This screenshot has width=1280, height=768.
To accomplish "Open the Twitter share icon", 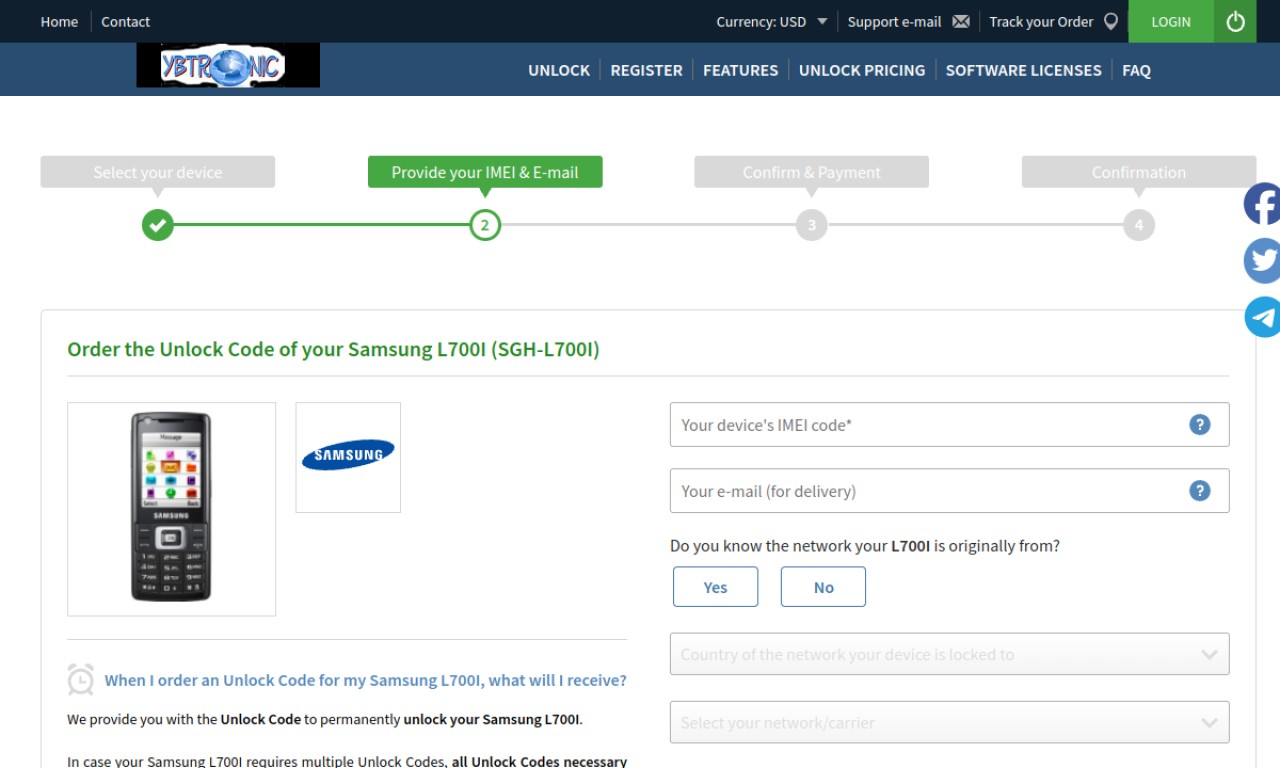I will coord(1262,261).
